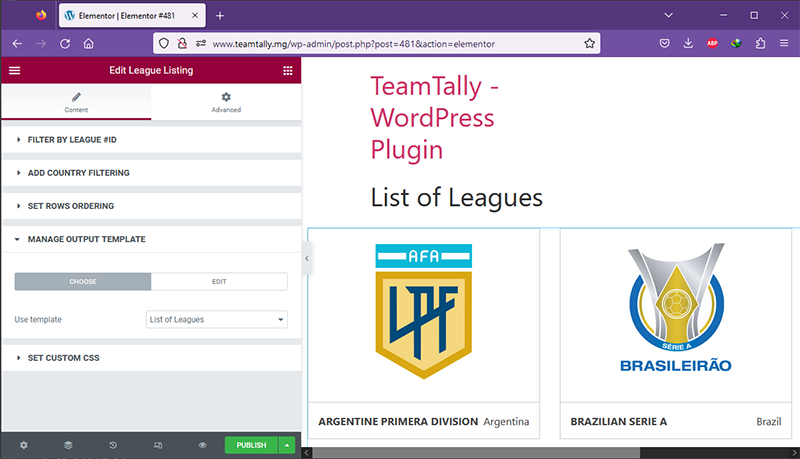Image resolution: width=800 pixels, height=459 pixels.
Task: Open save options arrow beside Publish
Action: pyautogui.click(x=287, y=445)
